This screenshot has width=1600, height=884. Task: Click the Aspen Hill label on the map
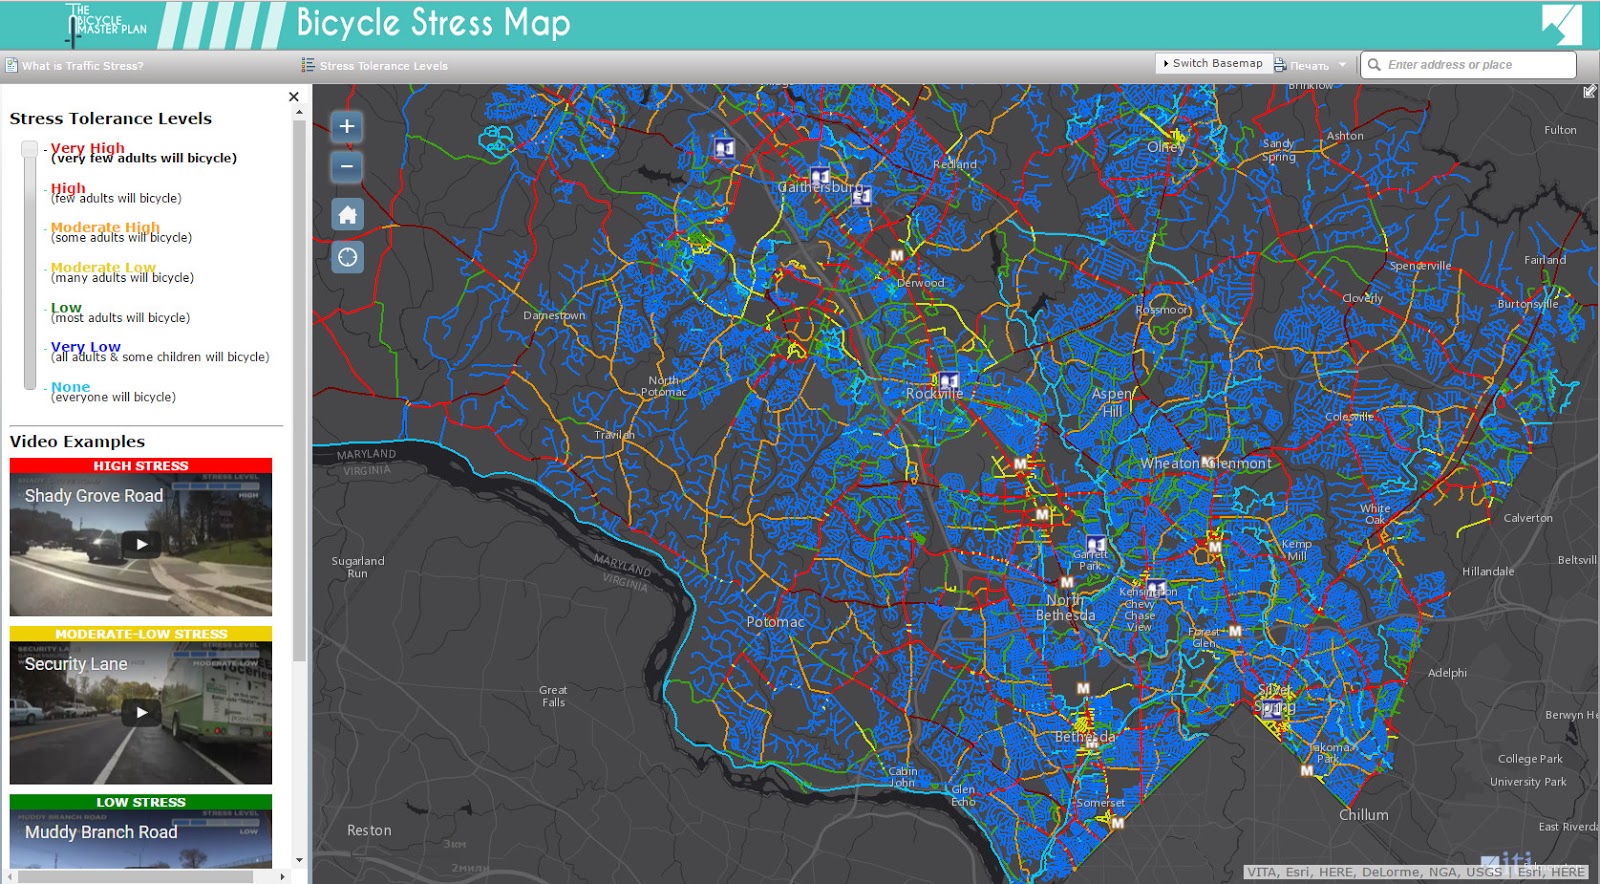[1113, 402]
